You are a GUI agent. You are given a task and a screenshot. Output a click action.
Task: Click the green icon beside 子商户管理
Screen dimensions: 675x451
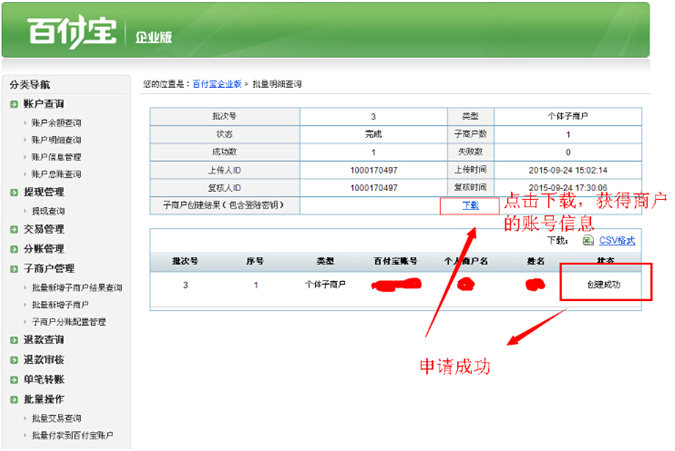point(14,269)
